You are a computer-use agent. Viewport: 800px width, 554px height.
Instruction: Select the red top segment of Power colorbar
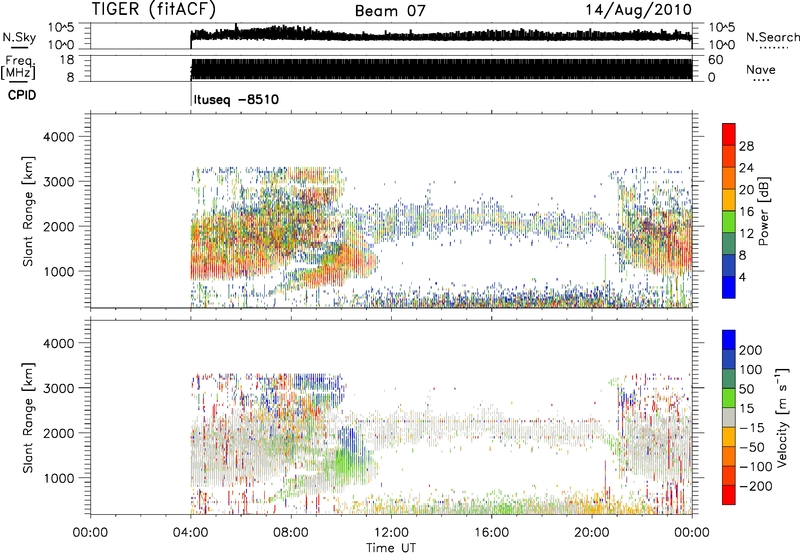pyautogui.click(x=729, y=134)
